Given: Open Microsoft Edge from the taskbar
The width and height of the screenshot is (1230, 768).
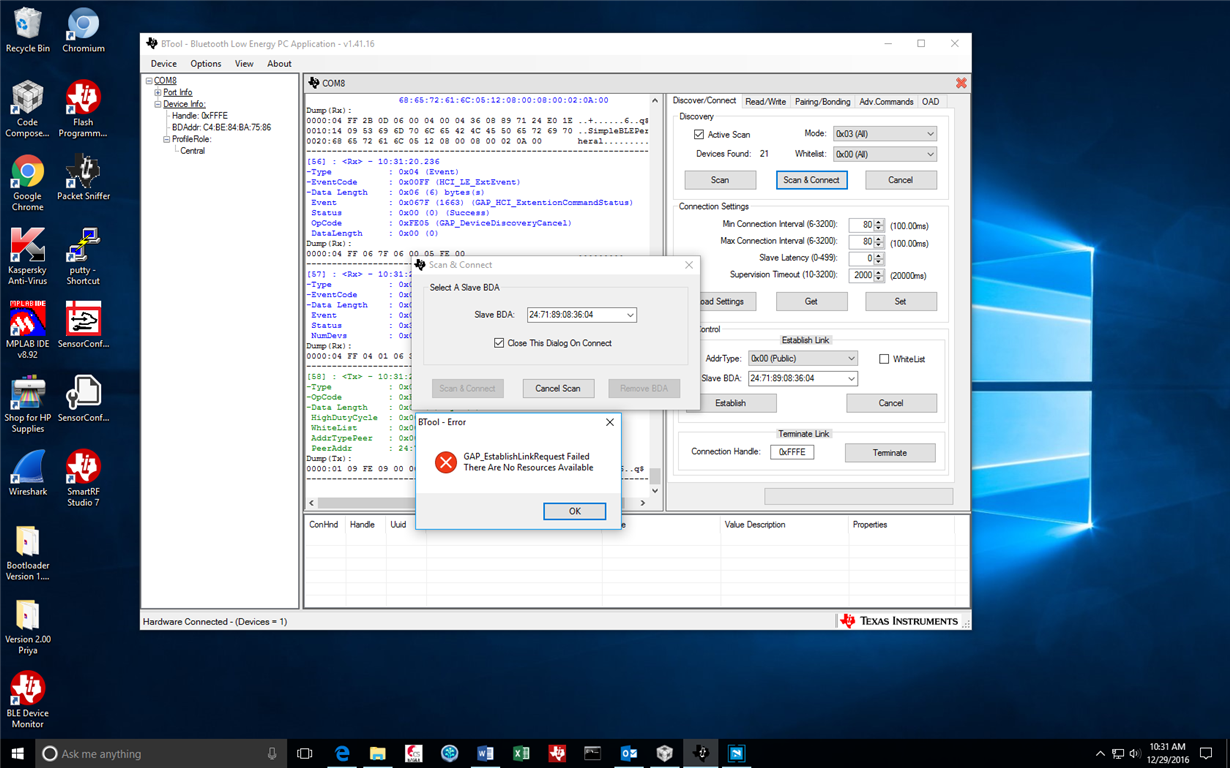Looking at the screenshot, I should 342,753.
